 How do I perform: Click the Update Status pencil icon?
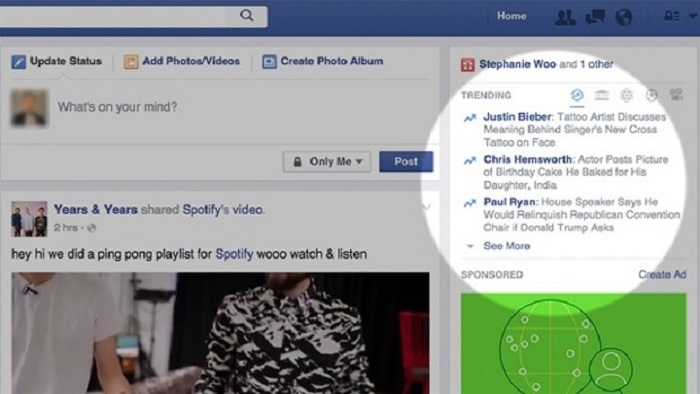tap(18, 62)
